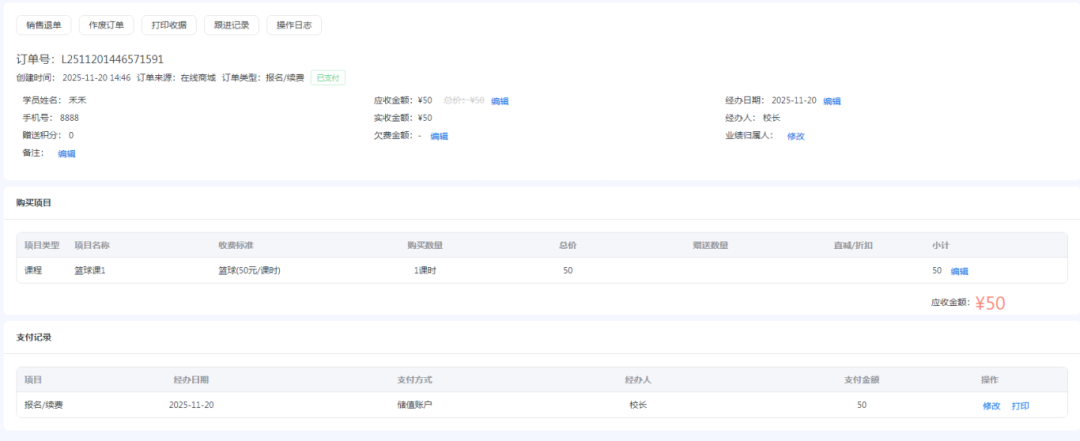Viewport: 1080px width, 441px height.
Task: Print the 报名/续费 payment record
Action: click(x=1020, y=406)
